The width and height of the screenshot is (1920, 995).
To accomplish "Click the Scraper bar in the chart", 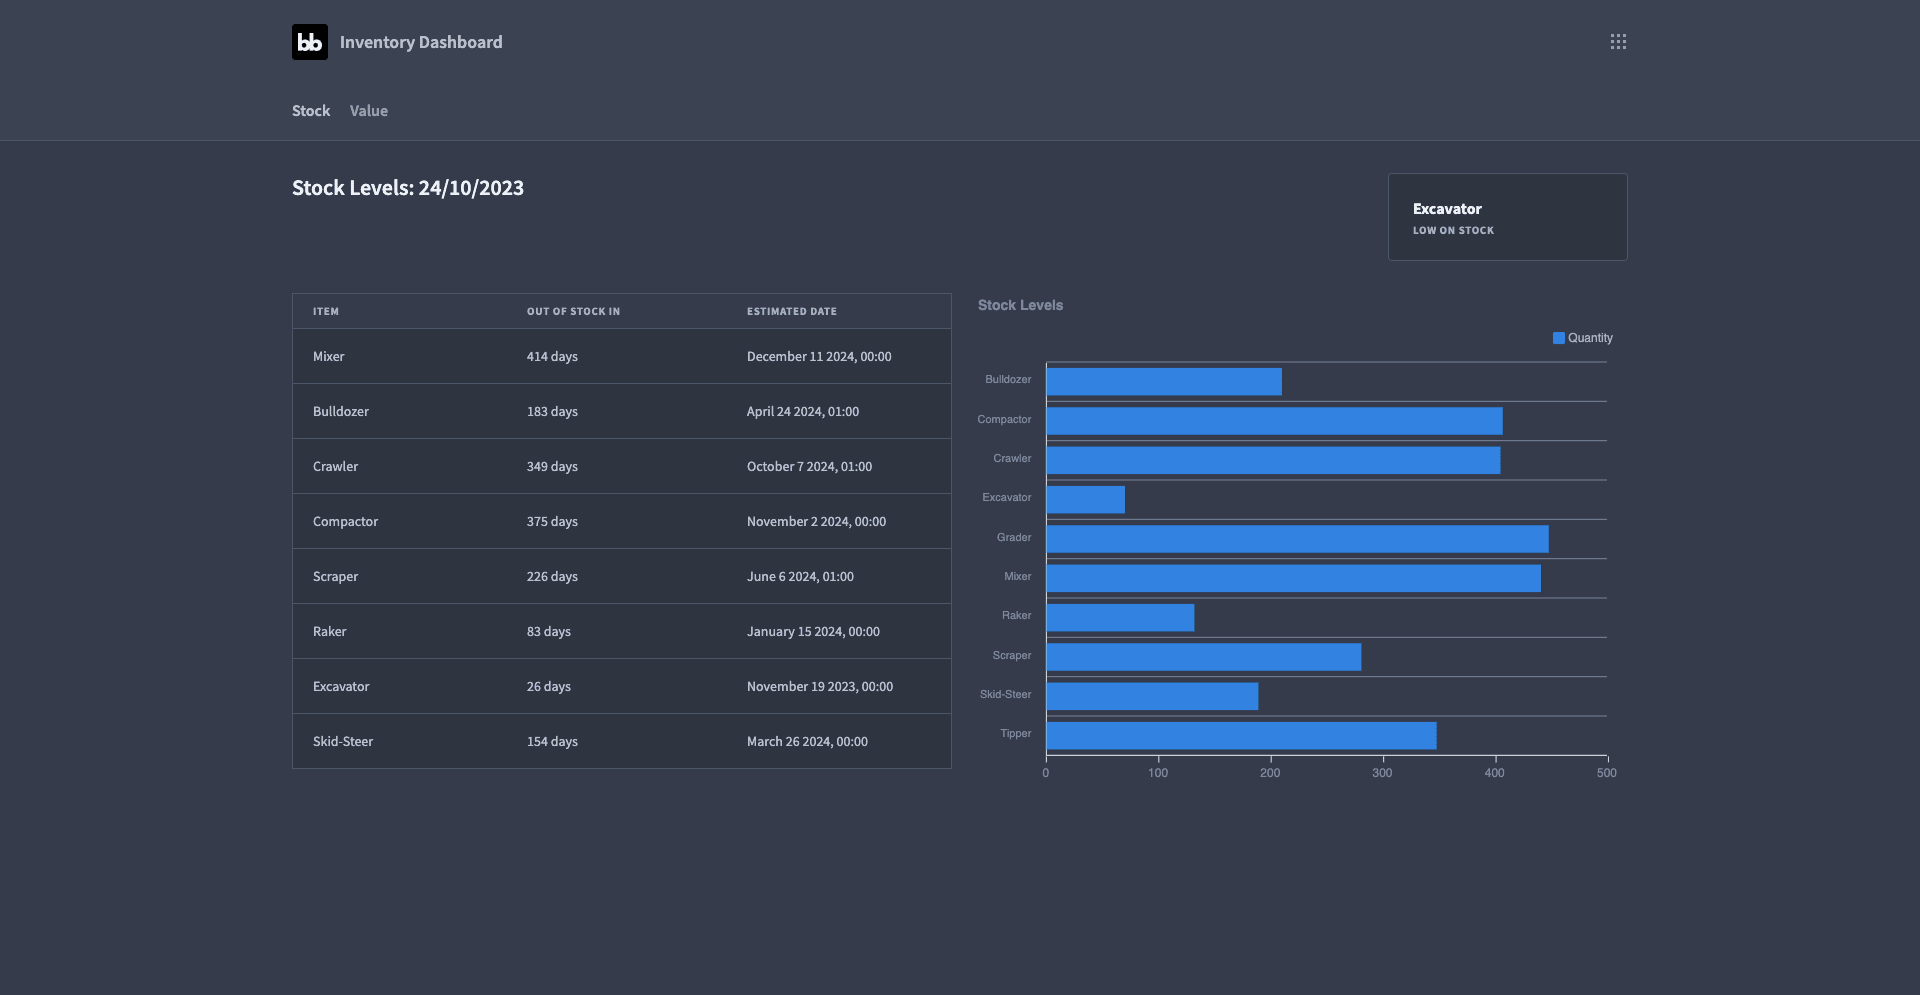I will pos(1204,657).
